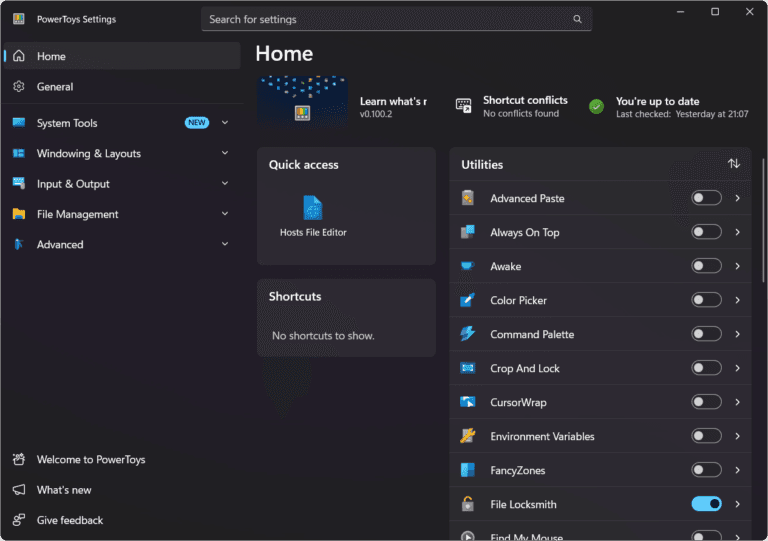This screenshot has width=768, height=541.
Task: Click the Windowing & Layouts icon
Action: [19, 153]
